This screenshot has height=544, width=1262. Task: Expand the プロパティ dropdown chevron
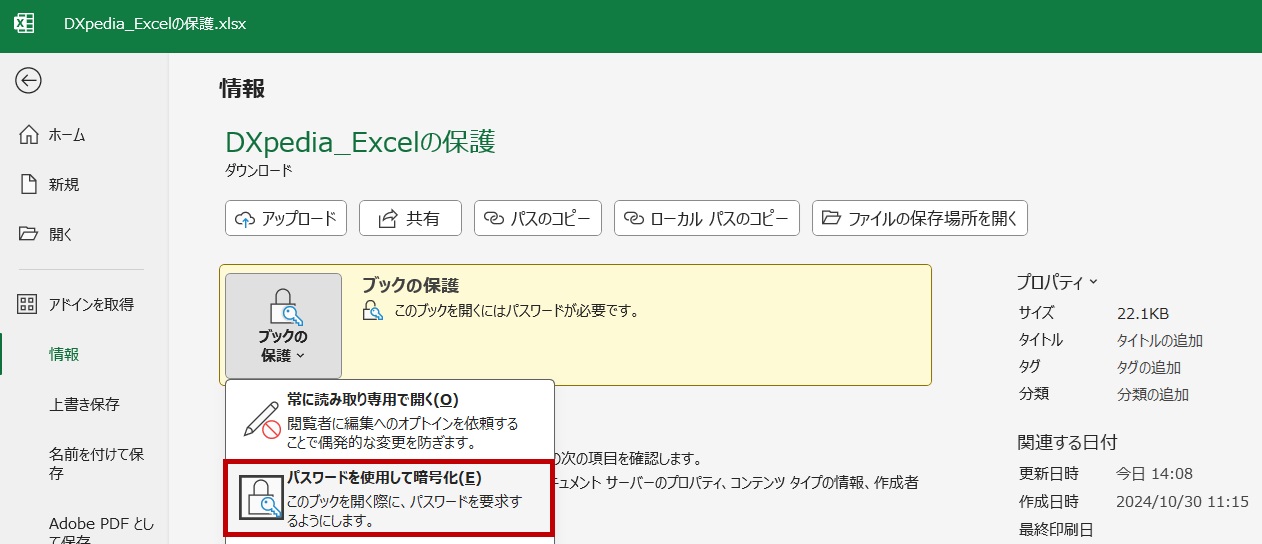pyautogui.click(x=1093, y=283)
